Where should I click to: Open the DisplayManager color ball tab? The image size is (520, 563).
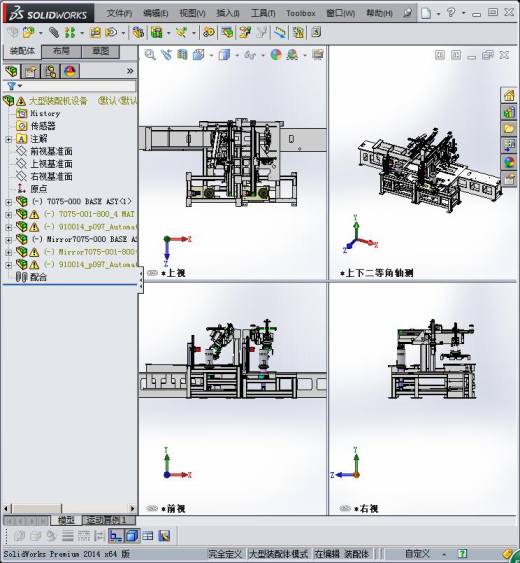[x=70, y=71]
